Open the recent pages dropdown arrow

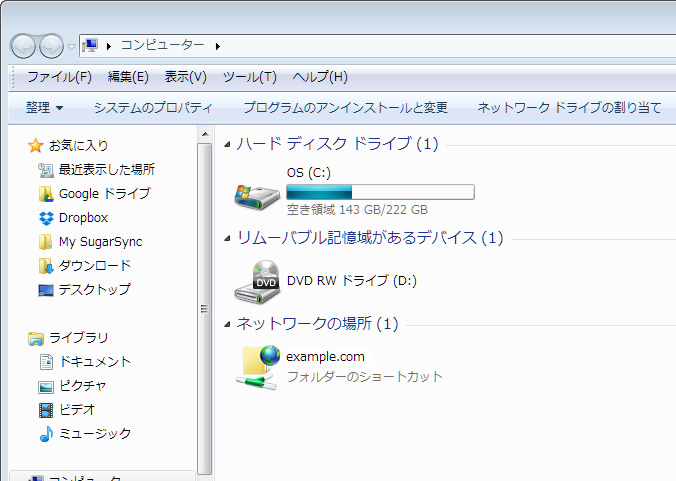[x=72, y=46]
